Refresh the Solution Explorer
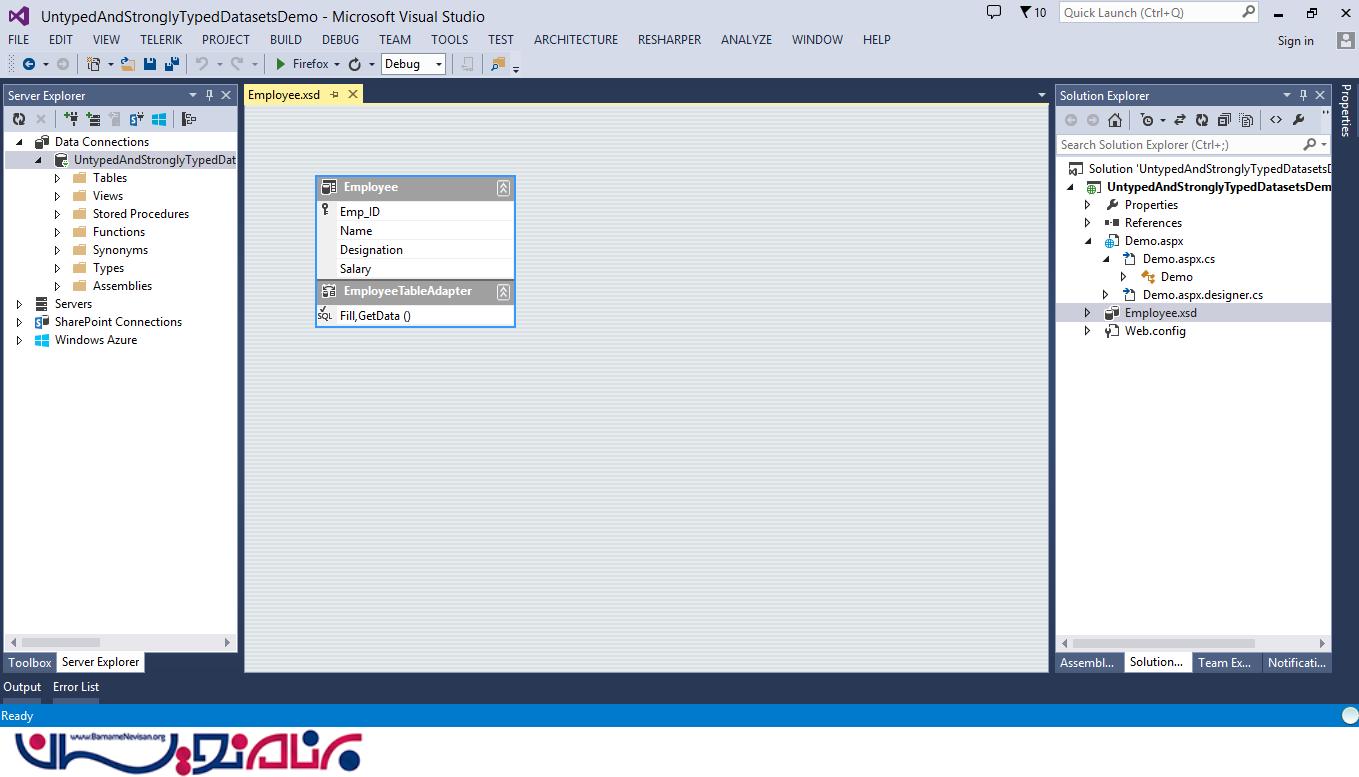Image resolution: width=1359 pixels, height=777 pixels. tap(1202, 120)
